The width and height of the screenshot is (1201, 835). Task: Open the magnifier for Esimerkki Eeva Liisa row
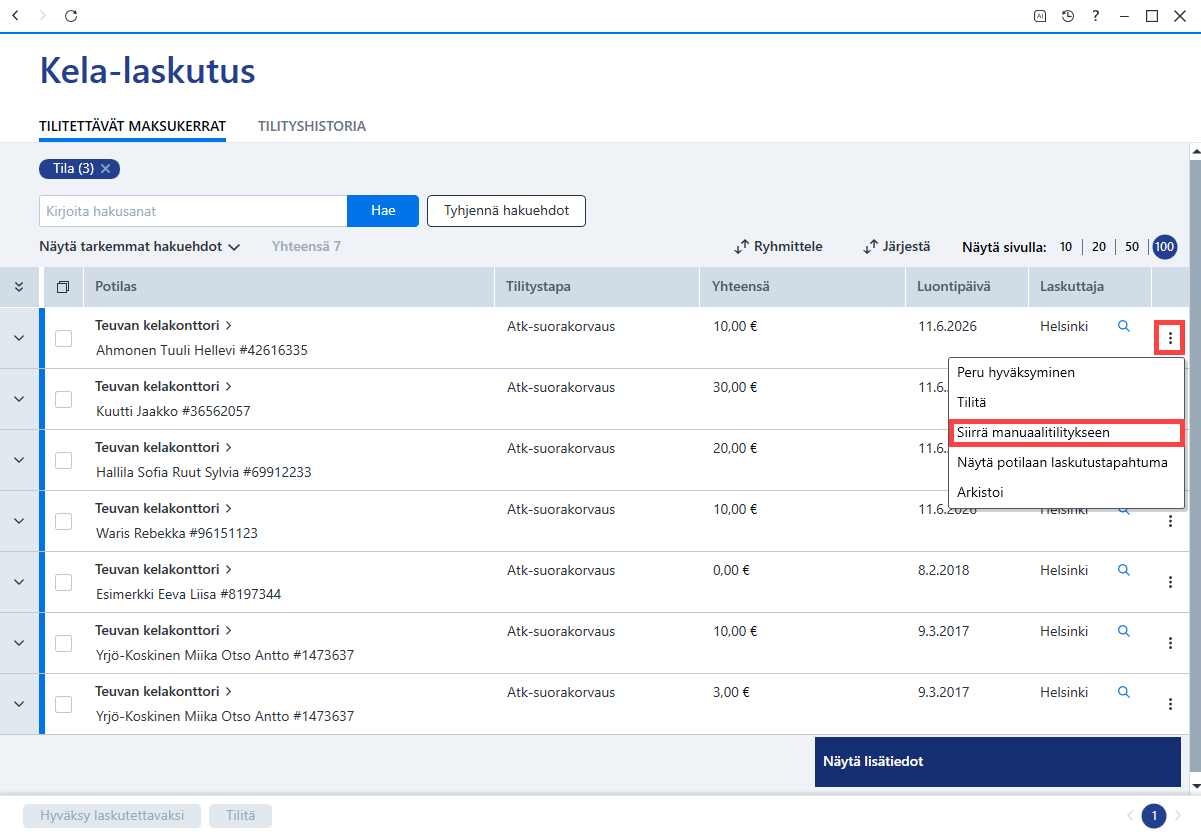click(x=1123, y=570)
